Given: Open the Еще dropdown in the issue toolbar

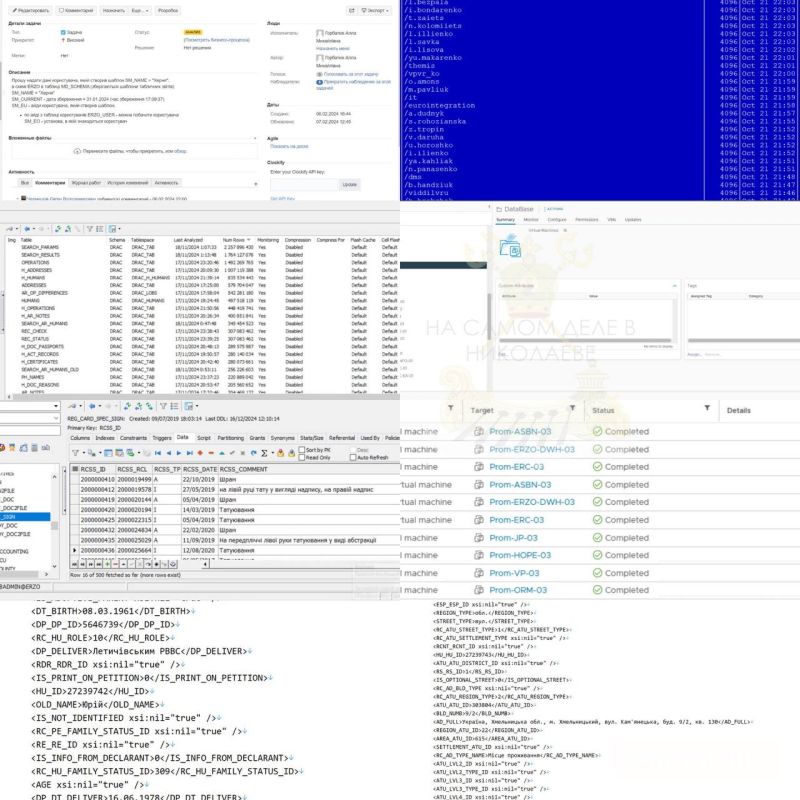Looking at the screenshot, I should 140,10.
